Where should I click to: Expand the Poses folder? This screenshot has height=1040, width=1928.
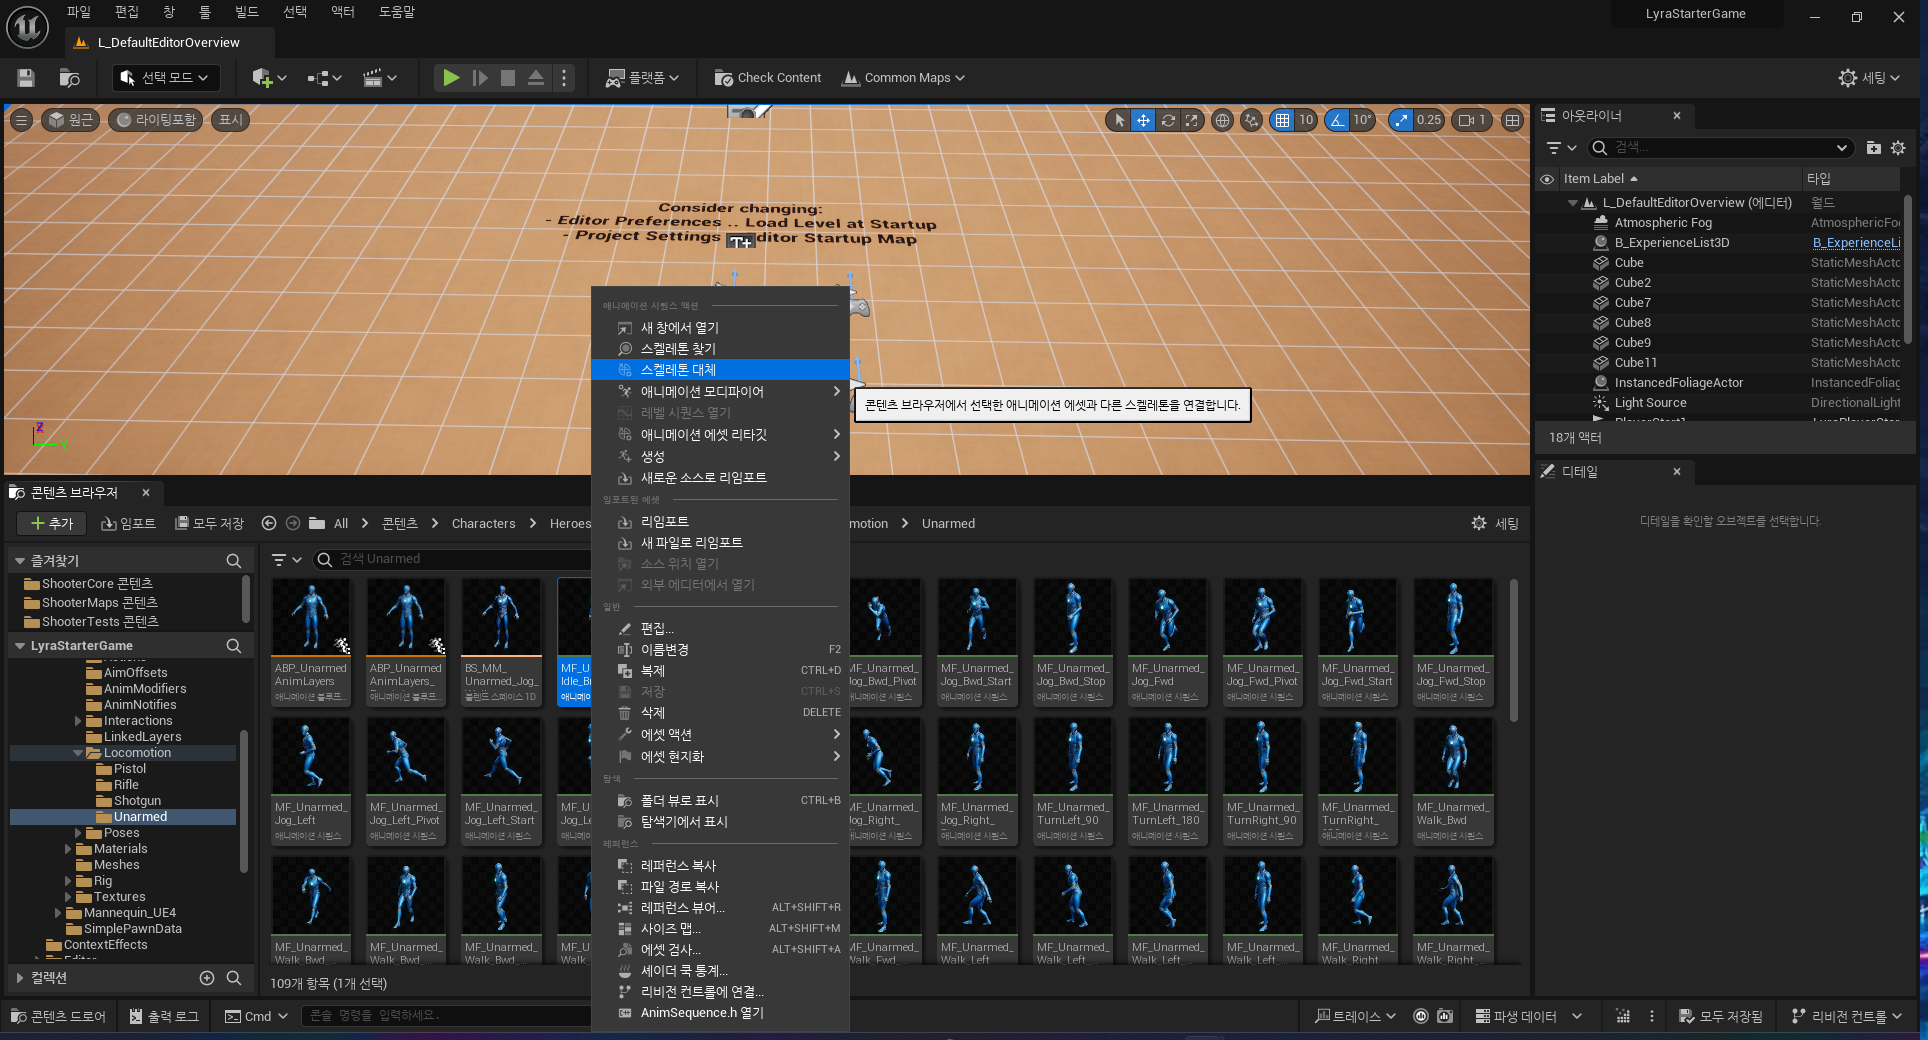click(78, 833)
